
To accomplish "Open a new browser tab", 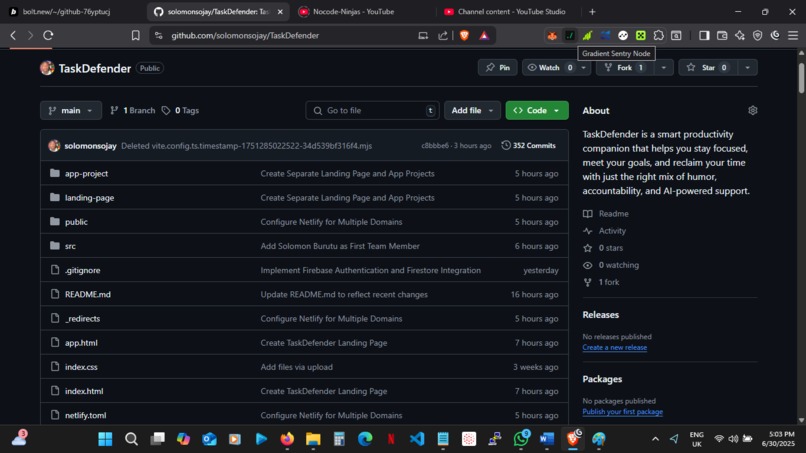I will (x=592, y=11).
